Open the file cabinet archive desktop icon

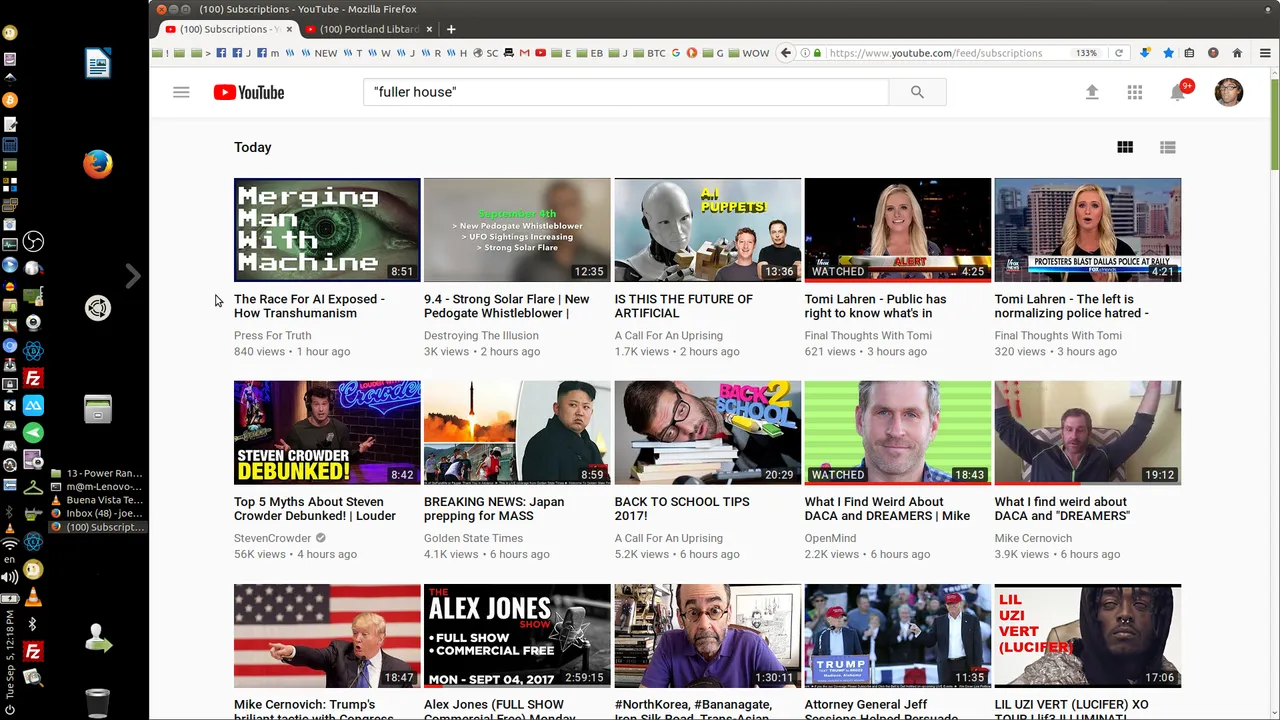pos(97,409)
